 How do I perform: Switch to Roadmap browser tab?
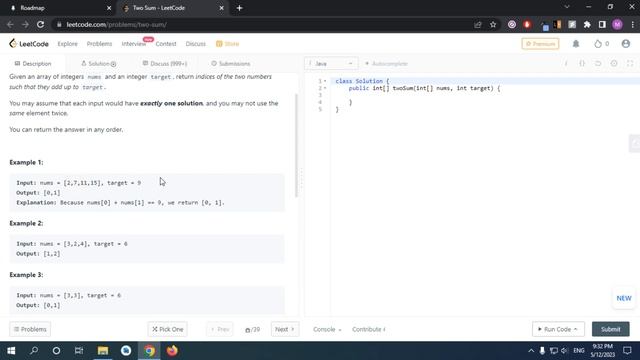click(60, 8)
